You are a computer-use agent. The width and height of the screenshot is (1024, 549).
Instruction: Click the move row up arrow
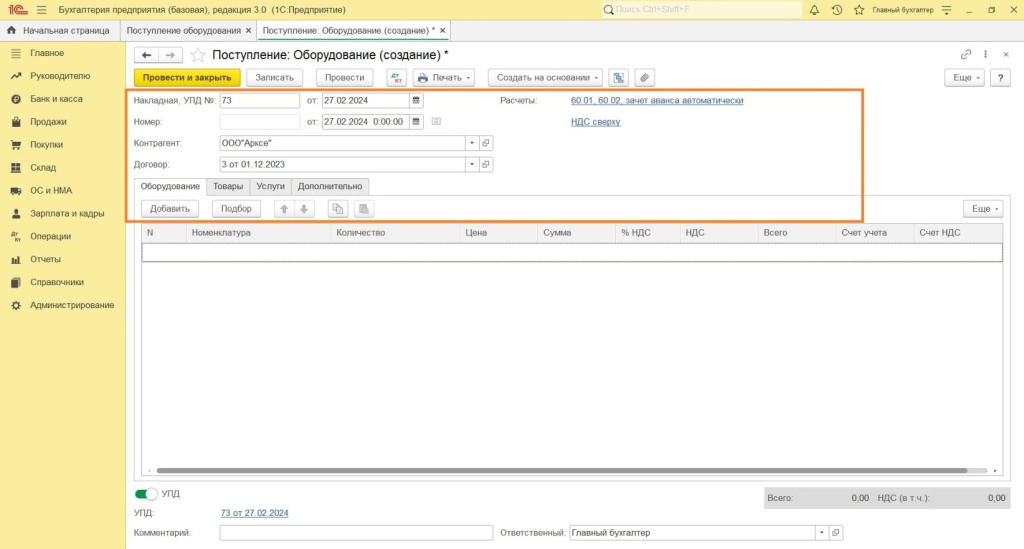click(x=283, y=209)
